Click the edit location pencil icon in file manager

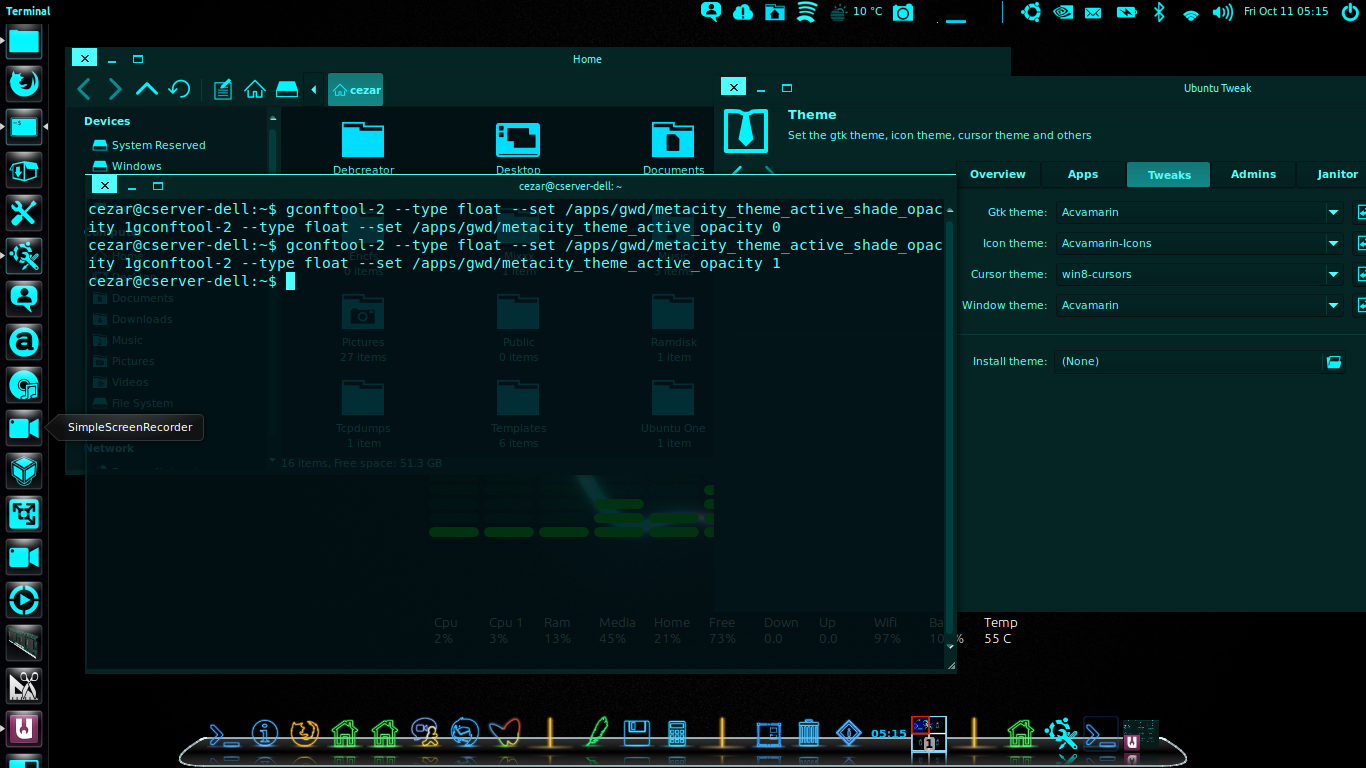[x=222, y=89]
